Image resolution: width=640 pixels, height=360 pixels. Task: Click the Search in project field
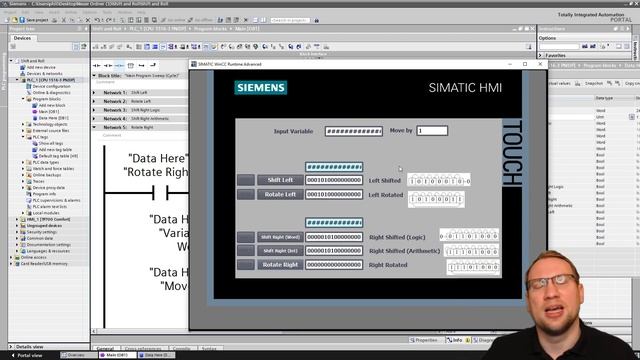[x=290, y=20]
